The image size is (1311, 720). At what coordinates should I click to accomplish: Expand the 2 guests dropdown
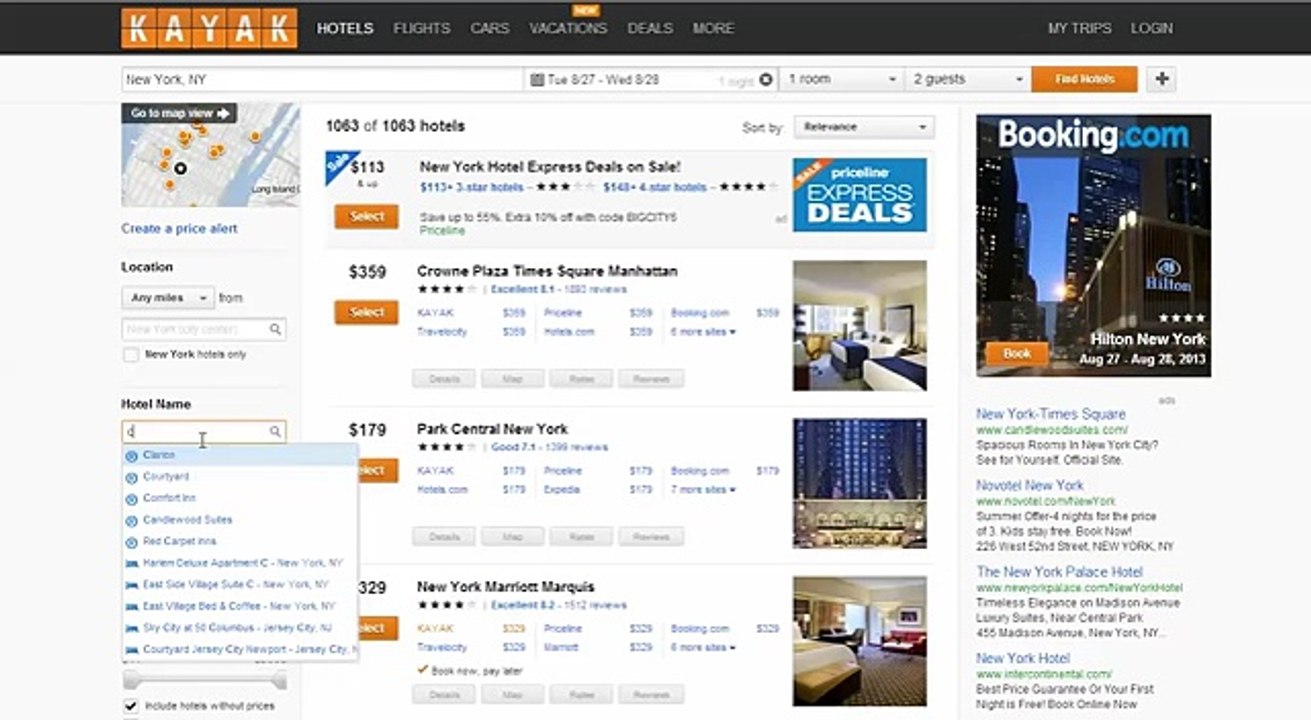tap(969, 79)
